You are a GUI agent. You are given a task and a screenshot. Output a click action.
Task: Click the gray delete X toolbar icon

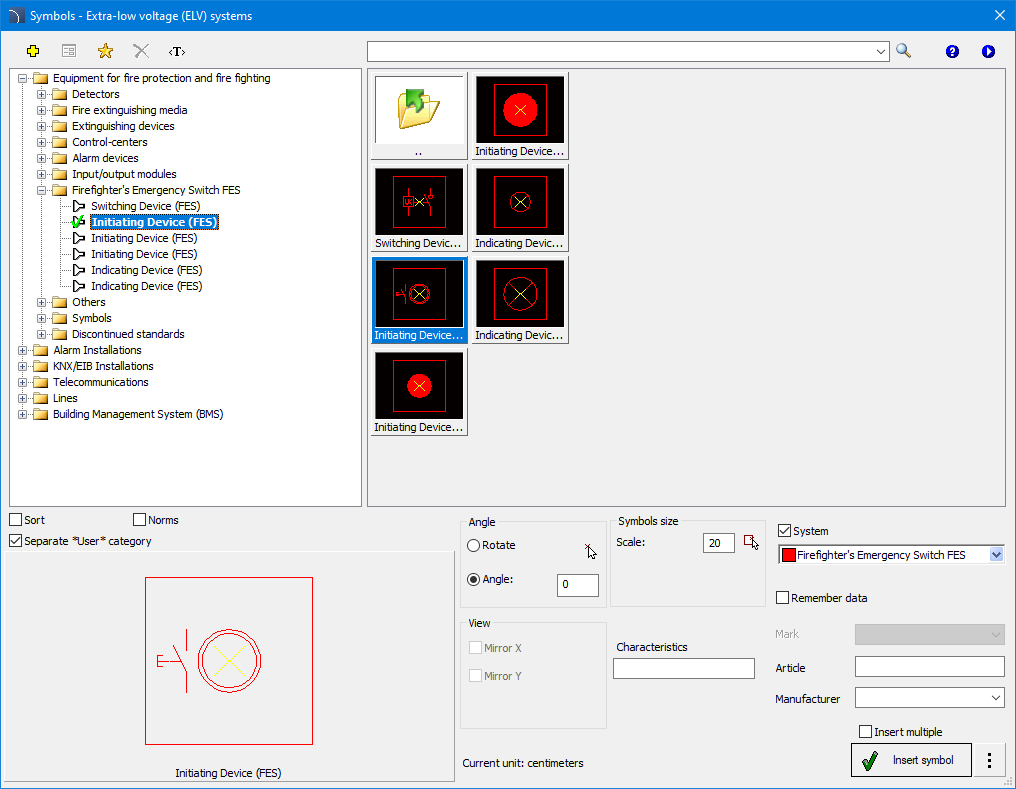pos(141,51)
